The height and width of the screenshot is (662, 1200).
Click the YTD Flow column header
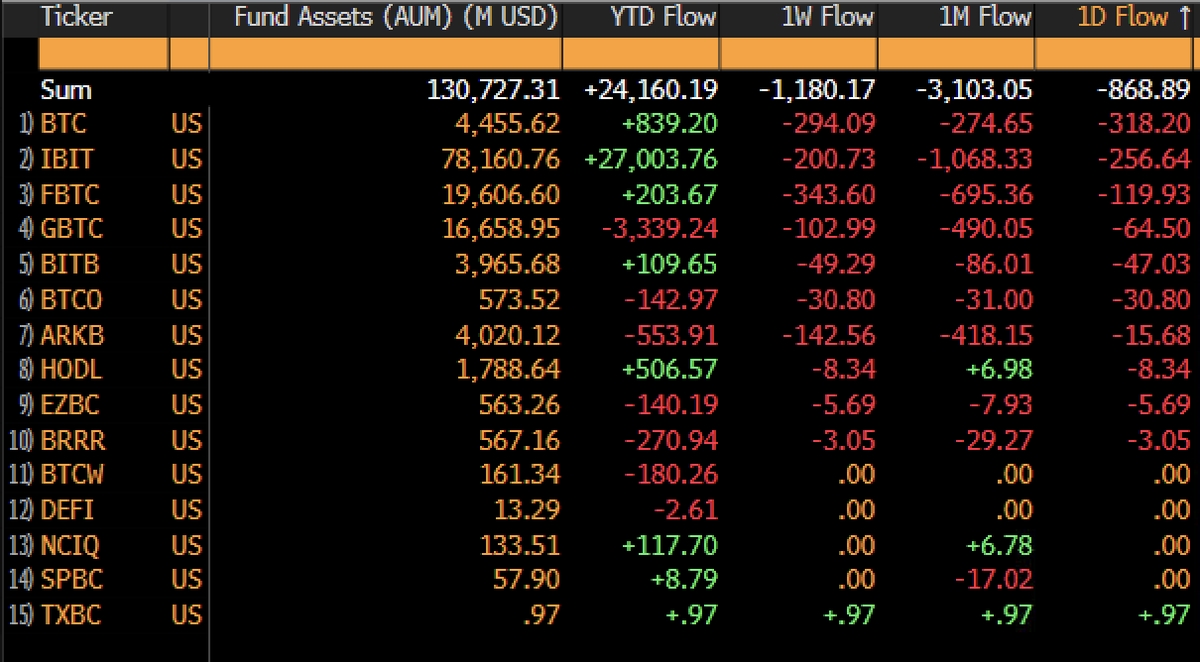tap(664, 17)
